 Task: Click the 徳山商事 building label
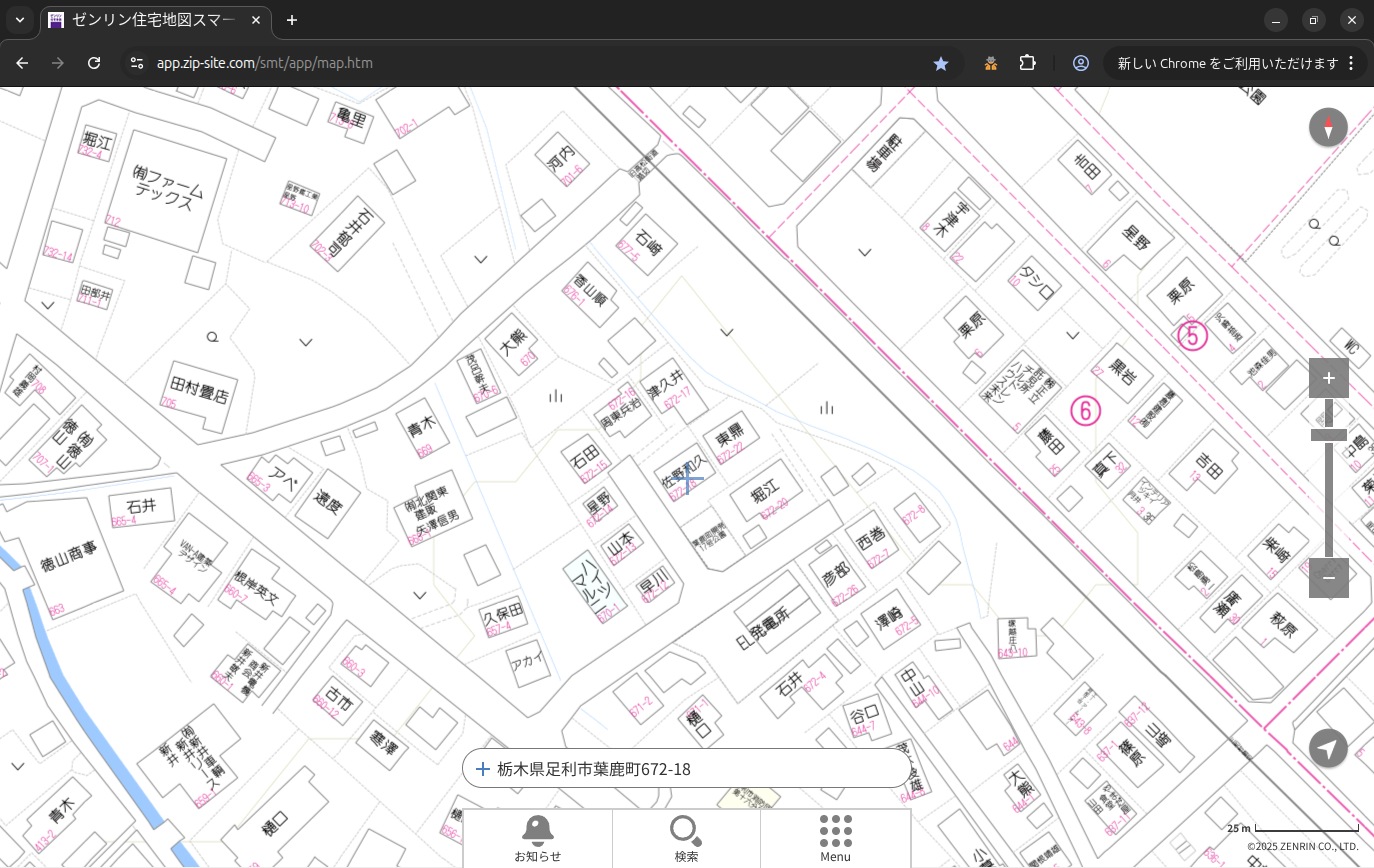click(69, 555)
